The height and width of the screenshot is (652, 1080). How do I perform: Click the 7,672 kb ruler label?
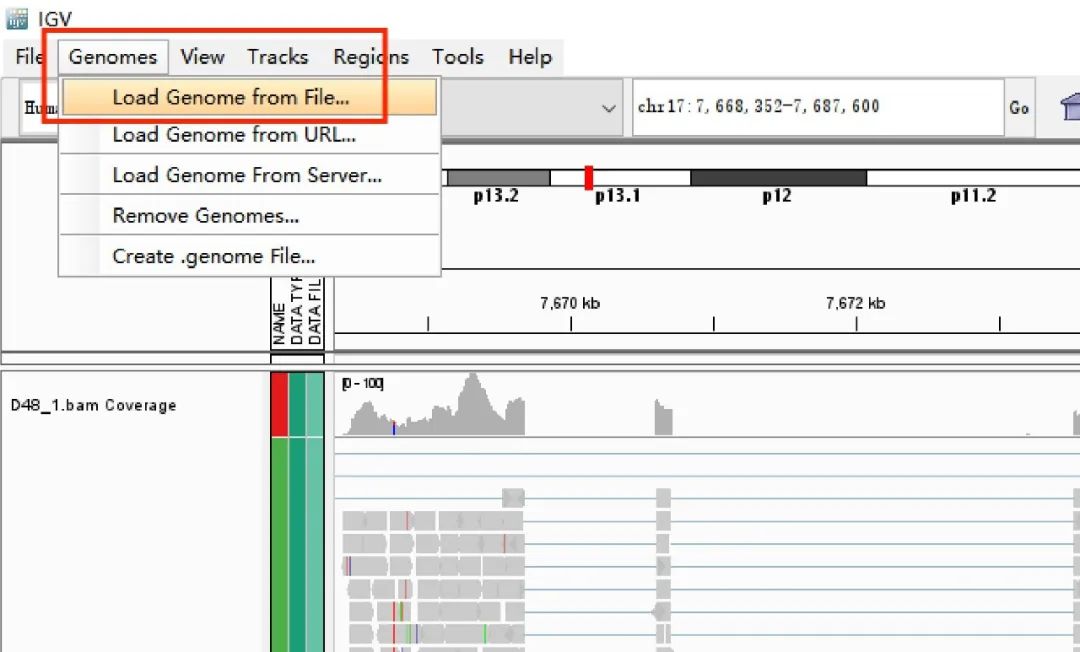855,303
